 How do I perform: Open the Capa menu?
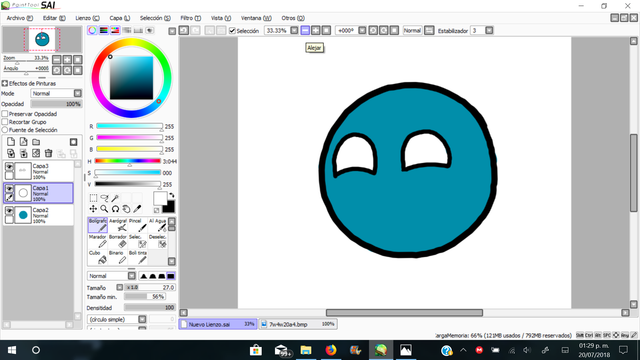(x=119, y=18)
